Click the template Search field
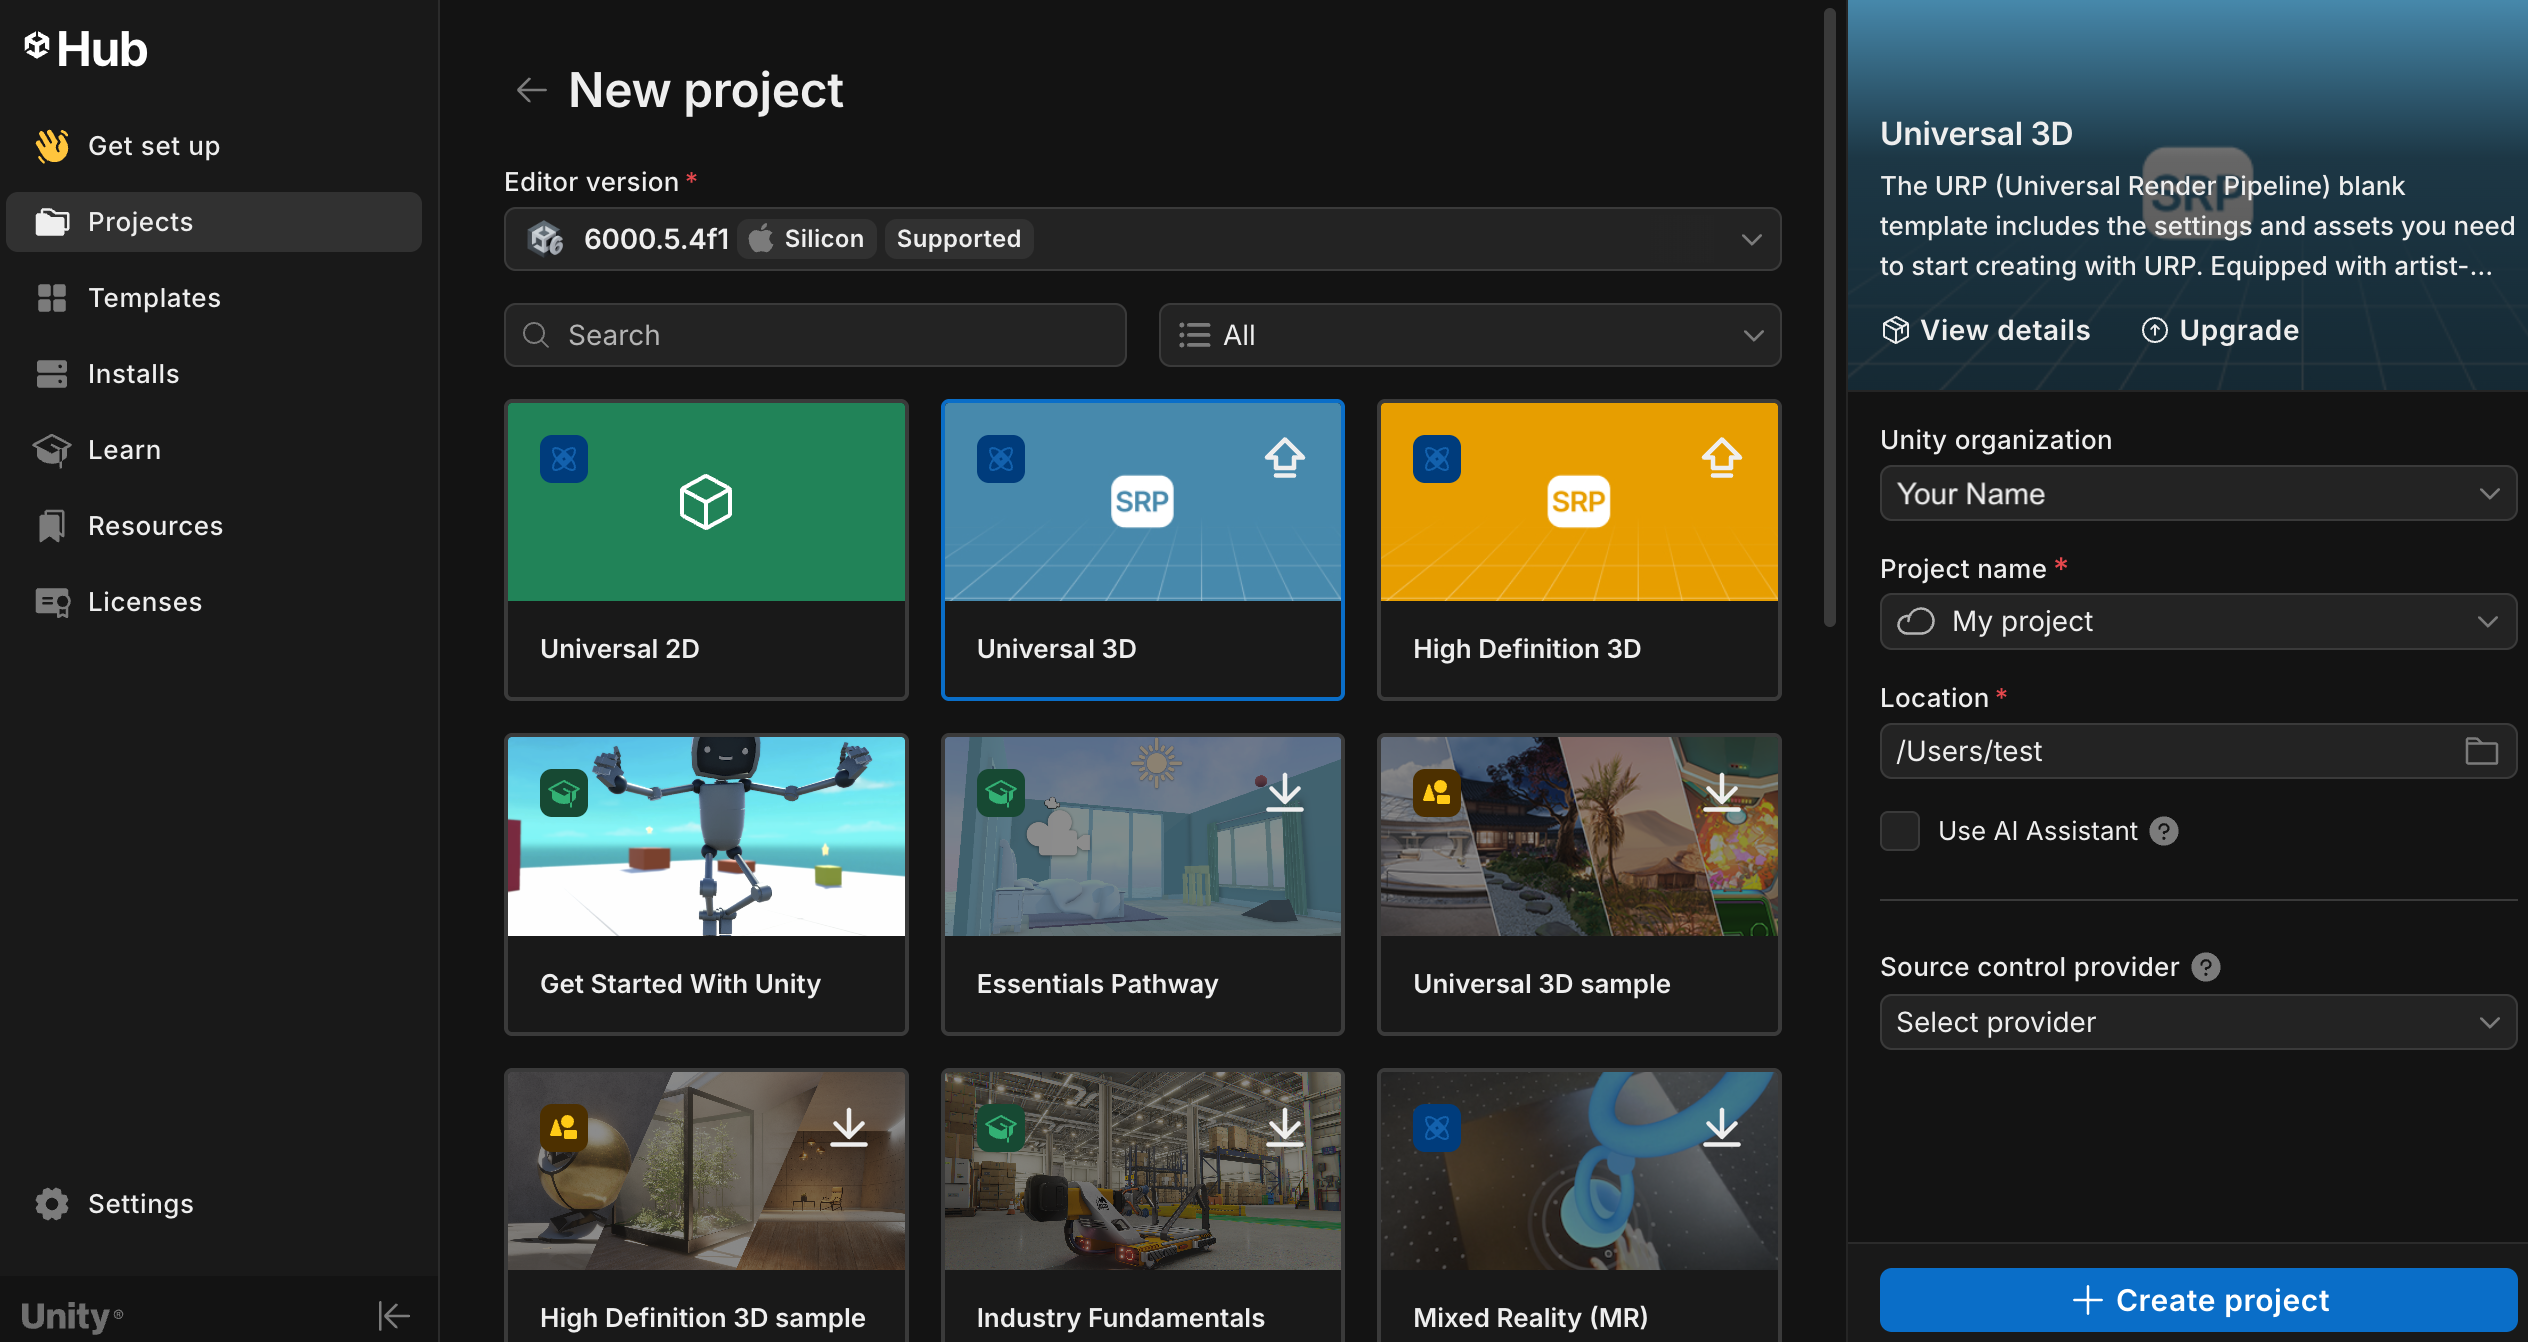Image resolution: width=2528 pixels, height=1342 pixels. 815,335
